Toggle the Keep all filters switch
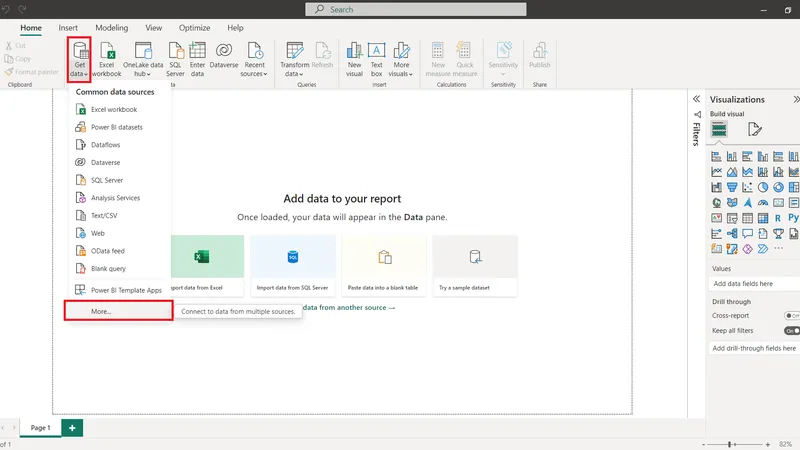Screen dimensions: 800x450 (x=791, y=330)
